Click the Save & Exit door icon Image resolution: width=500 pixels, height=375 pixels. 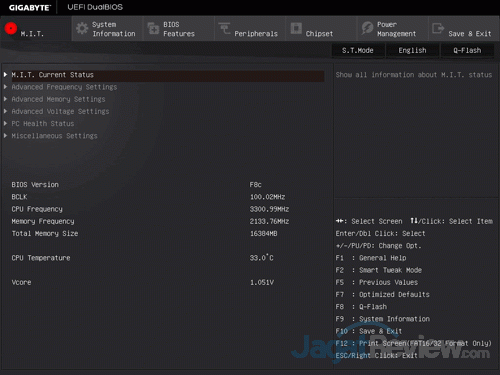438,29
